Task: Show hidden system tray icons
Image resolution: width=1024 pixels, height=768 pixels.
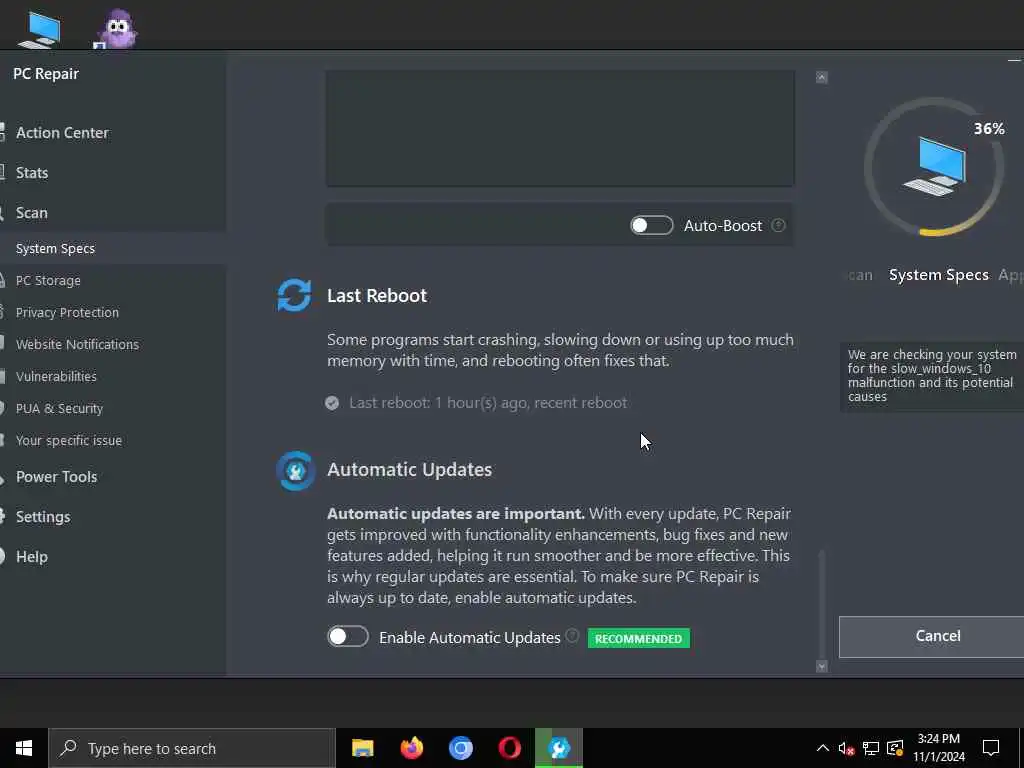Action: pos(823,748)
